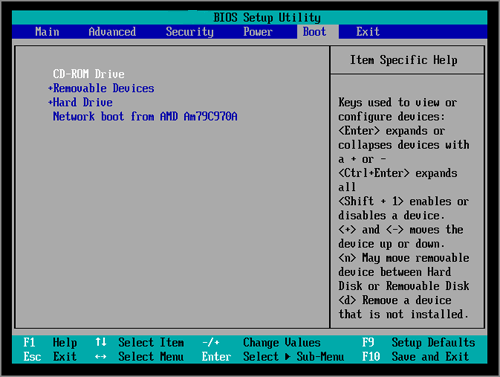Choose Network boot from AMD Am79C970A

coord(145,117)
